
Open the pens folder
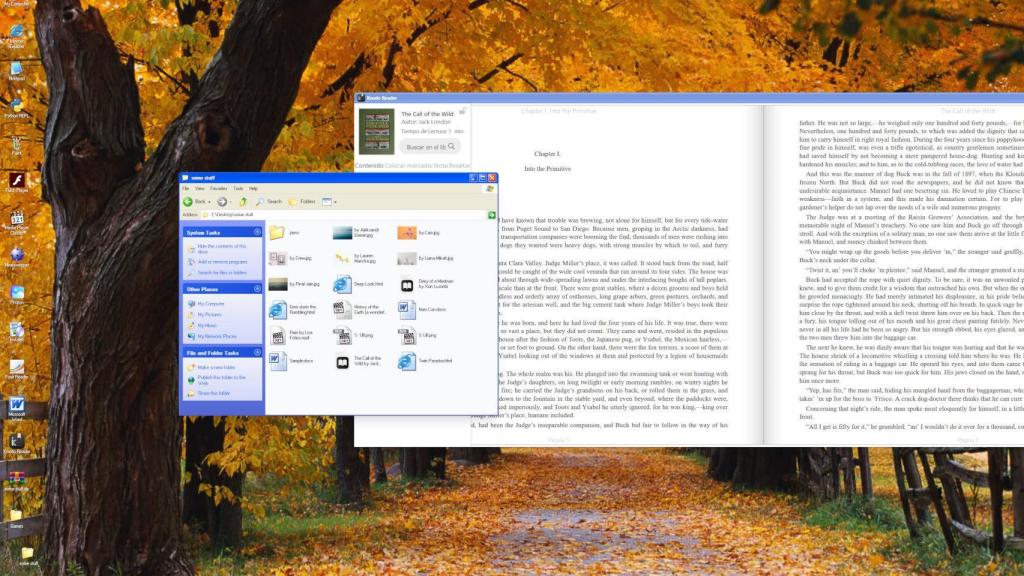click(277, 231)
